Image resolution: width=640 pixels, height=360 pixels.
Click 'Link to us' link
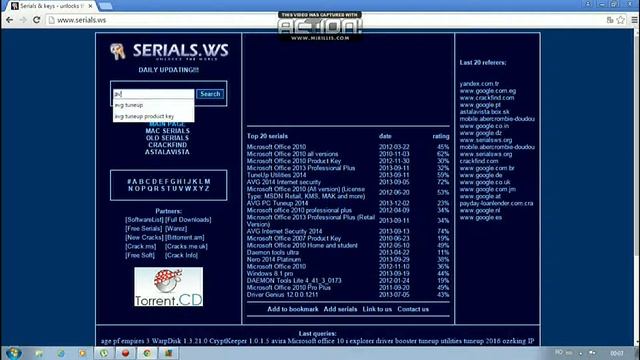(x=377, y=309)
